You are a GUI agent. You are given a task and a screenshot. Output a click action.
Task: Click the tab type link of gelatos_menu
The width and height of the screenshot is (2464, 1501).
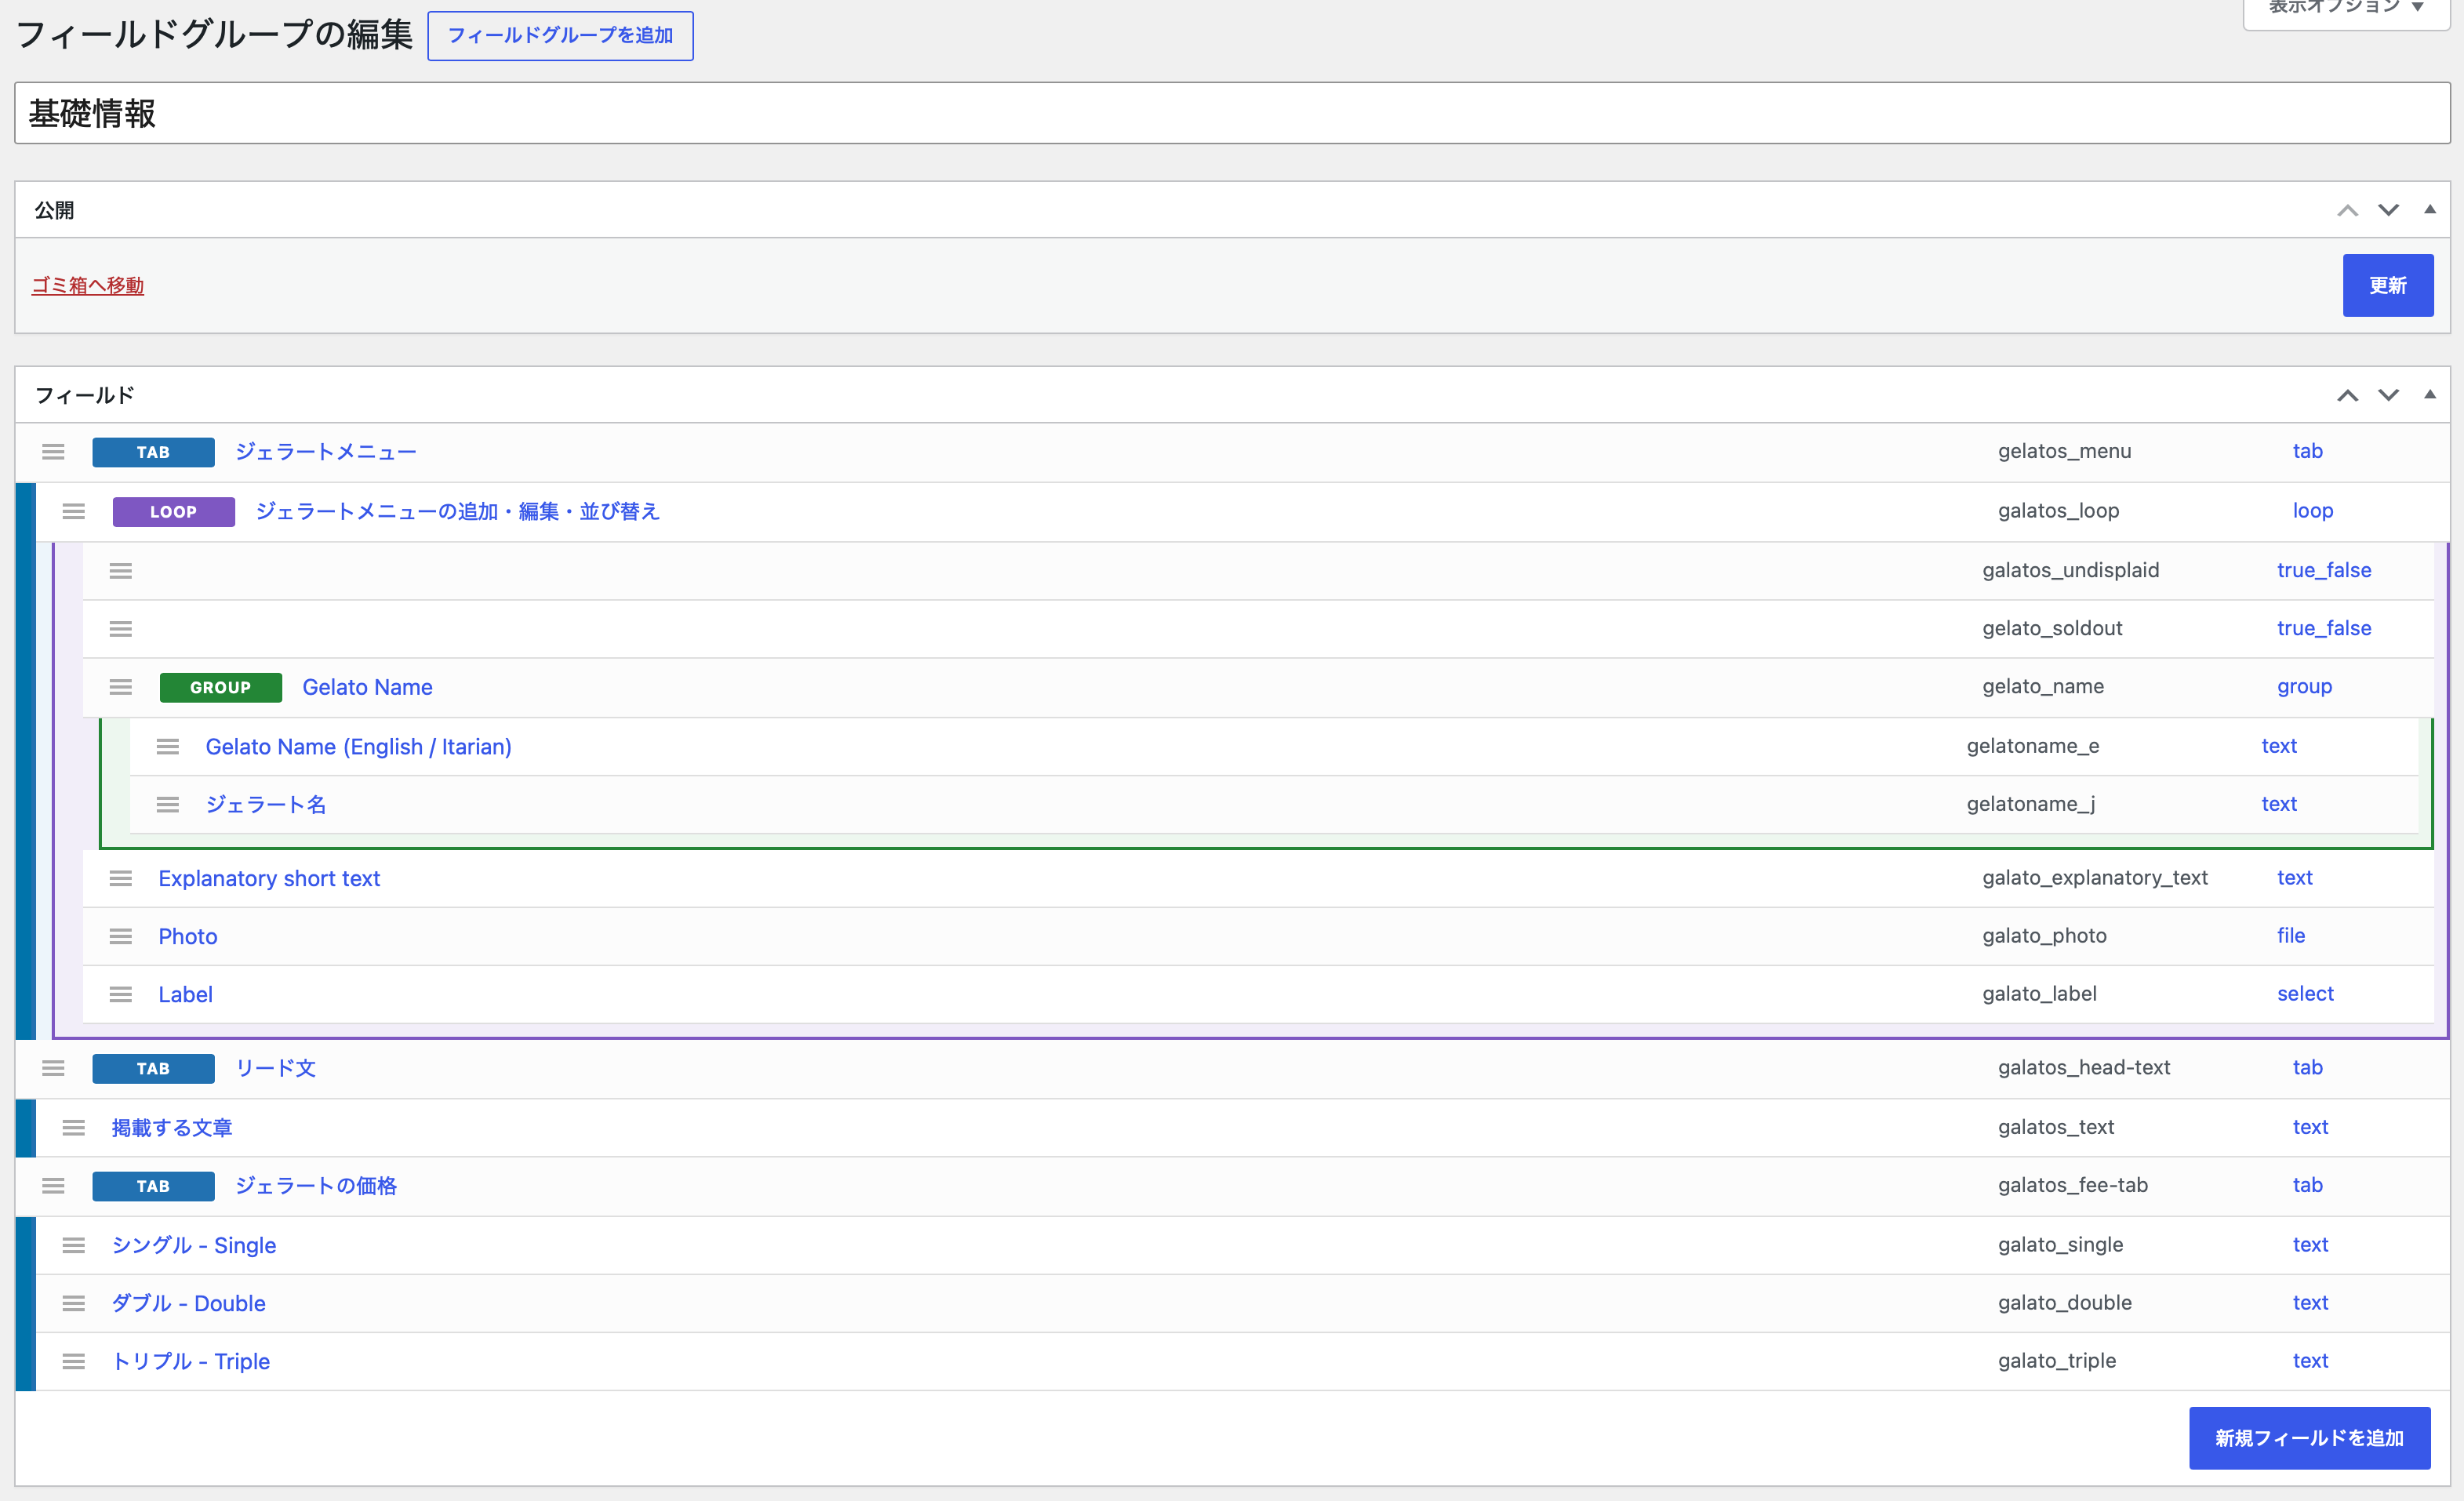[x=2307, y=452]
